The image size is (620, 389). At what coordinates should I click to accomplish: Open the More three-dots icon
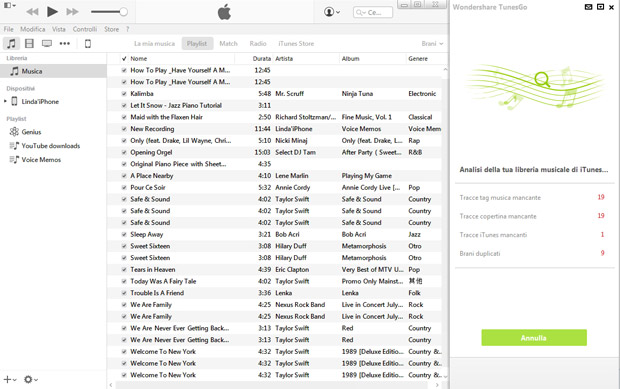64,43
